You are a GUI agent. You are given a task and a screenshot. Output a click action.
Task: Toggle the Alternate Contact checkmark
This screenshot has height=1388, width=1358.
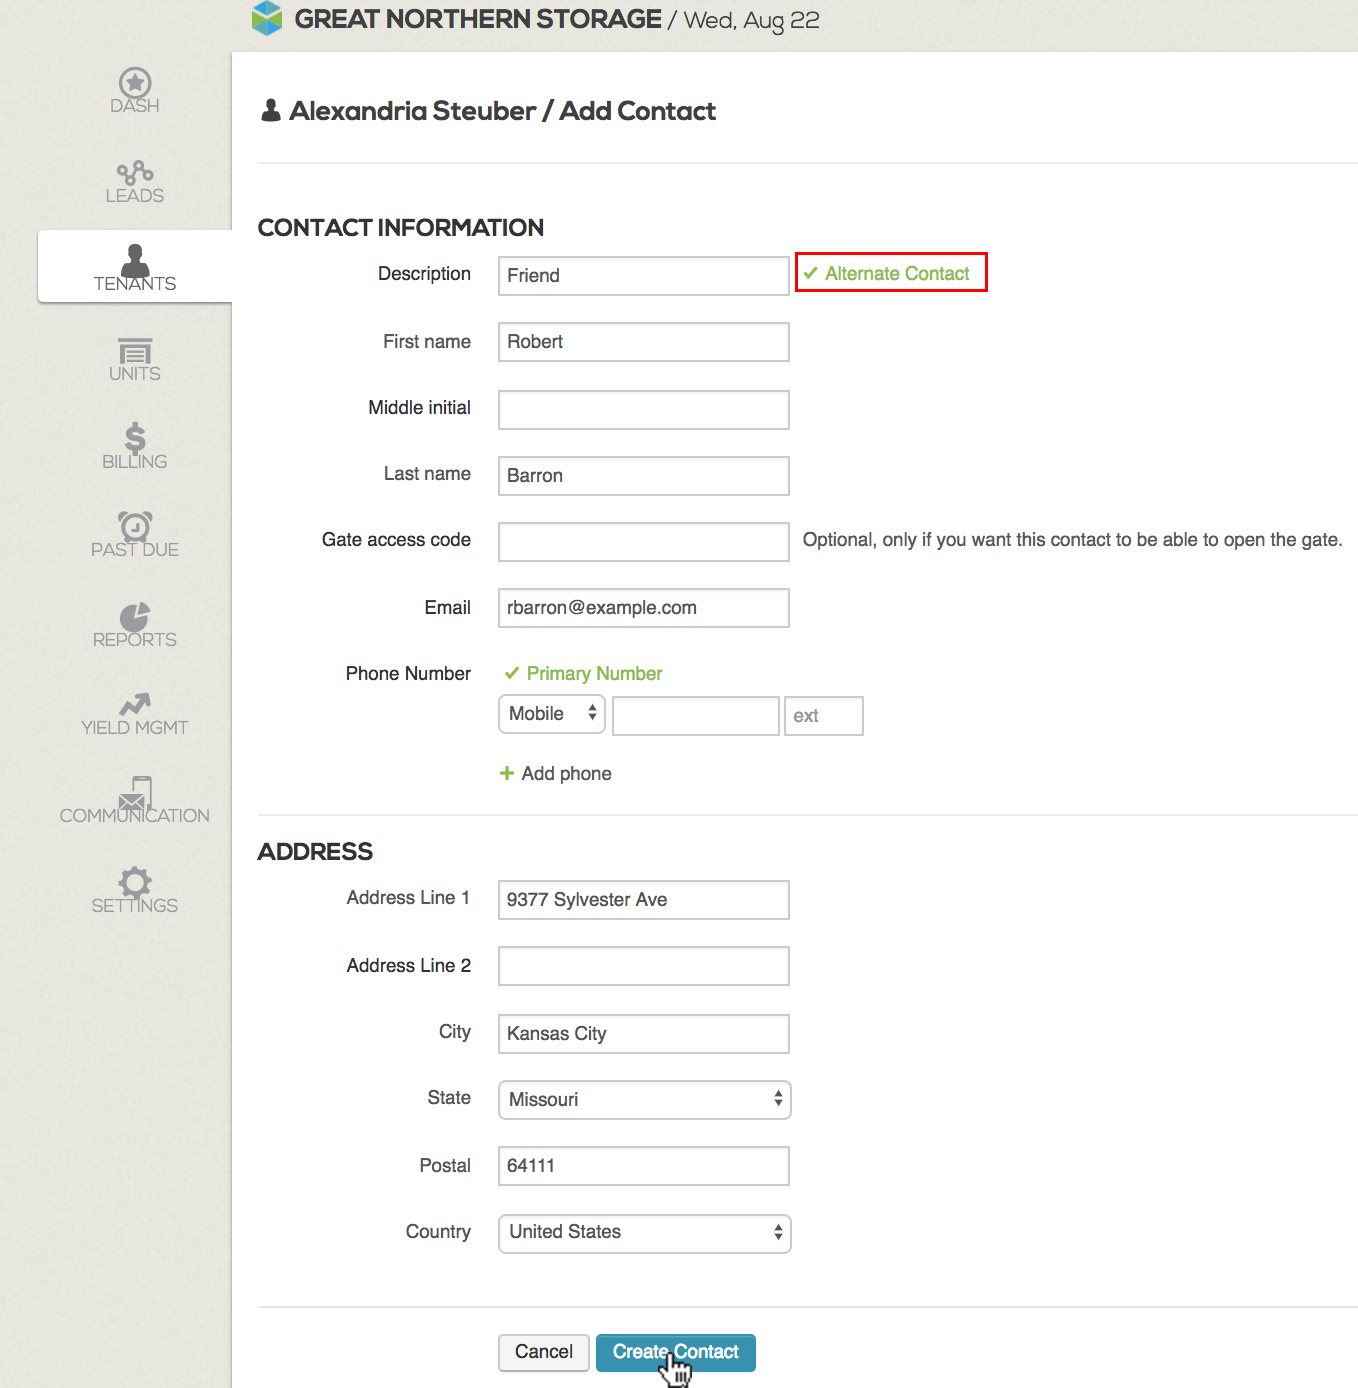point(811,273)
